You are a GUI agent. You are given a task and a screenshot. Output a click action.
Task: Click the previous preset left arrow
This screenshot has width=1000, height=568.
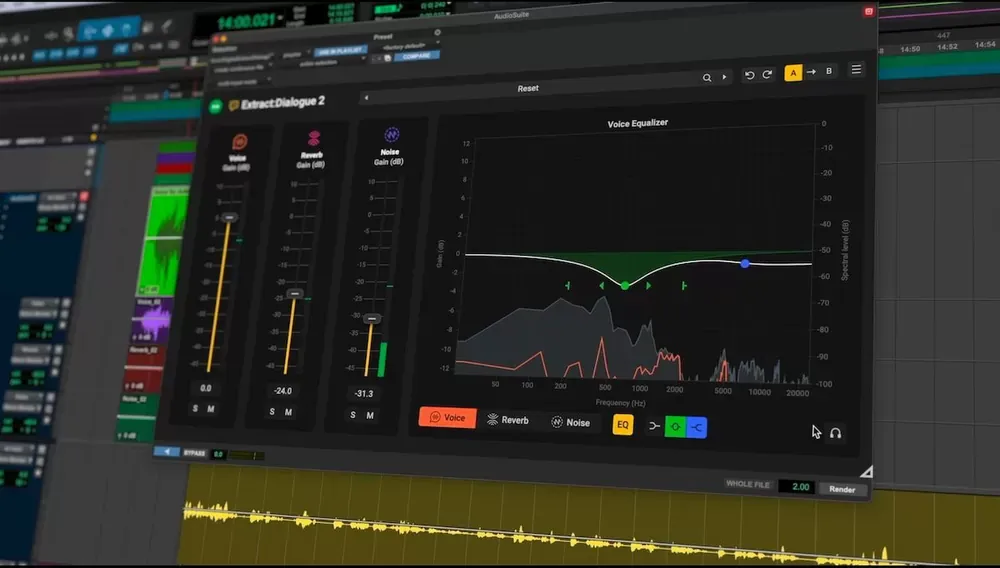366,98
